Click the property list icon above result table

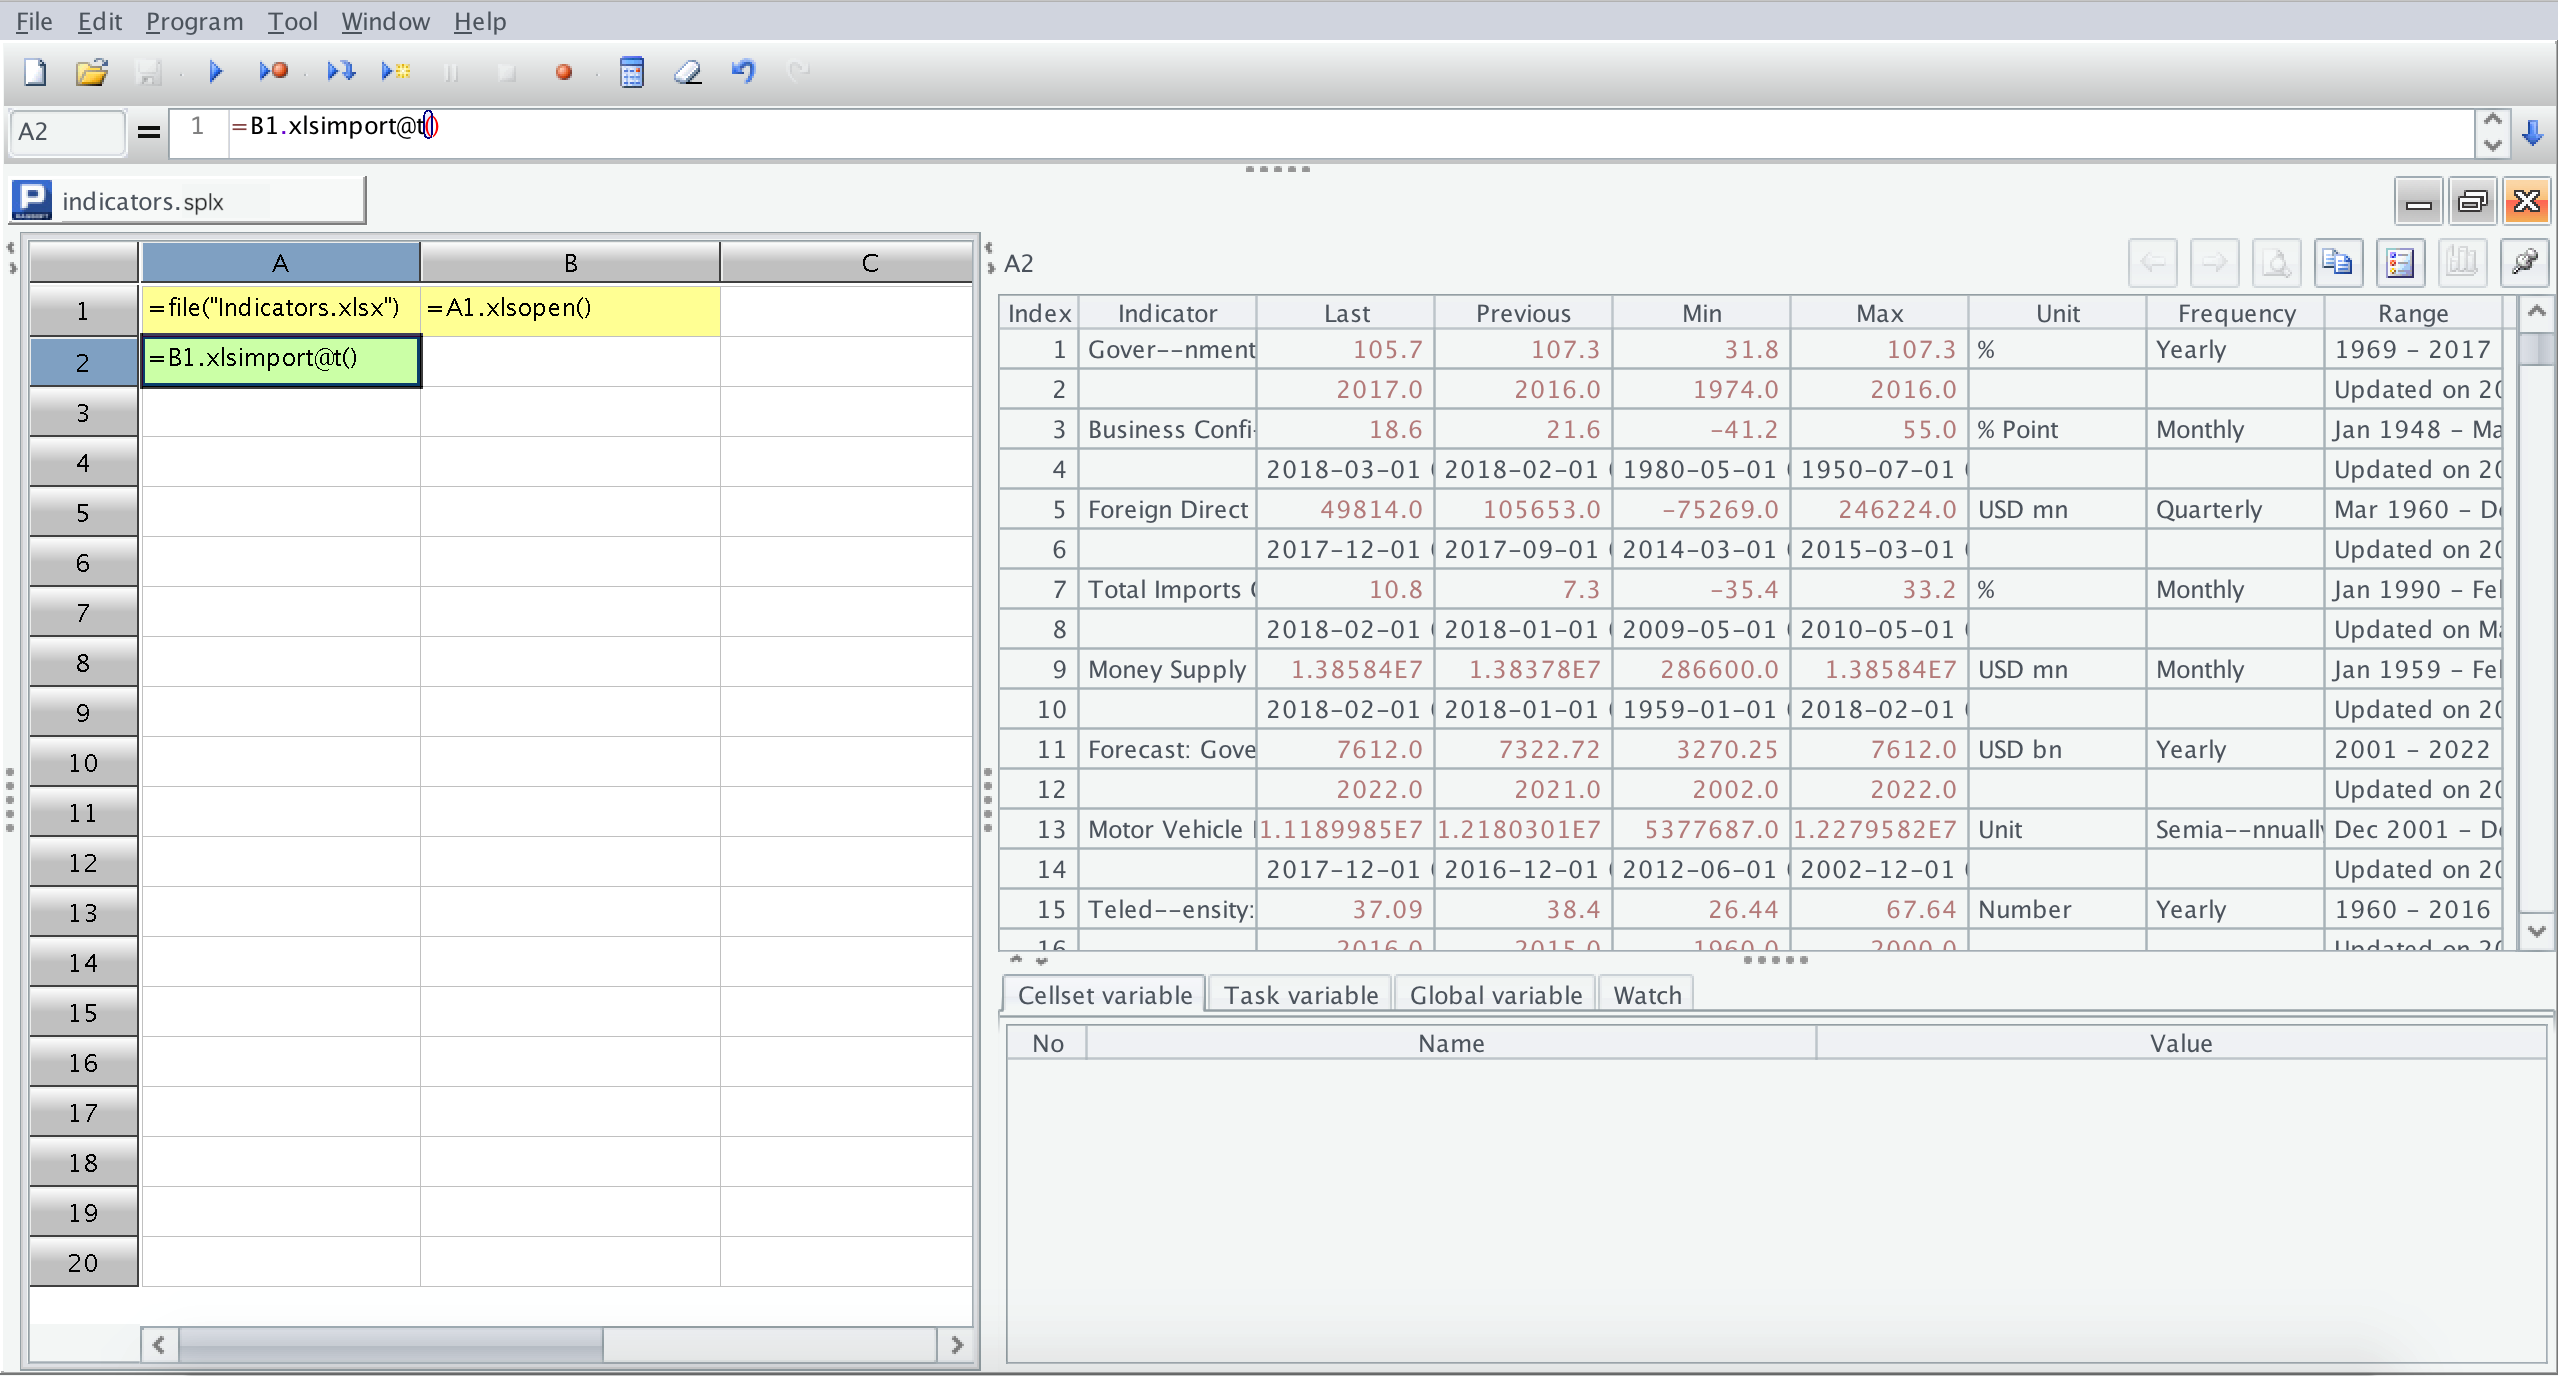(x=2400, y=263)
